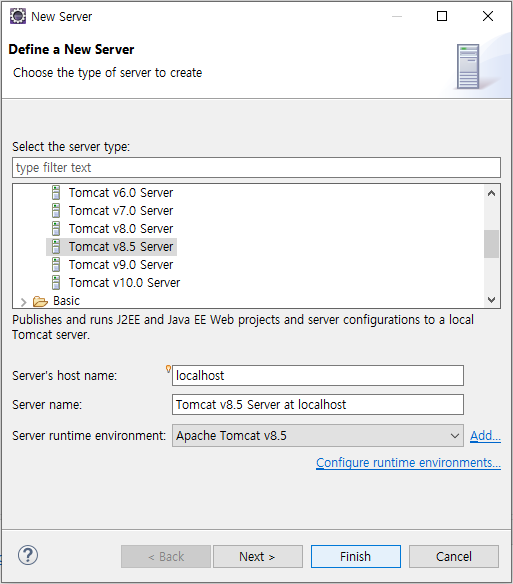This screenshot has width=513, height=584.
Task: Click the Cancel button
Action: pos(454,556)
